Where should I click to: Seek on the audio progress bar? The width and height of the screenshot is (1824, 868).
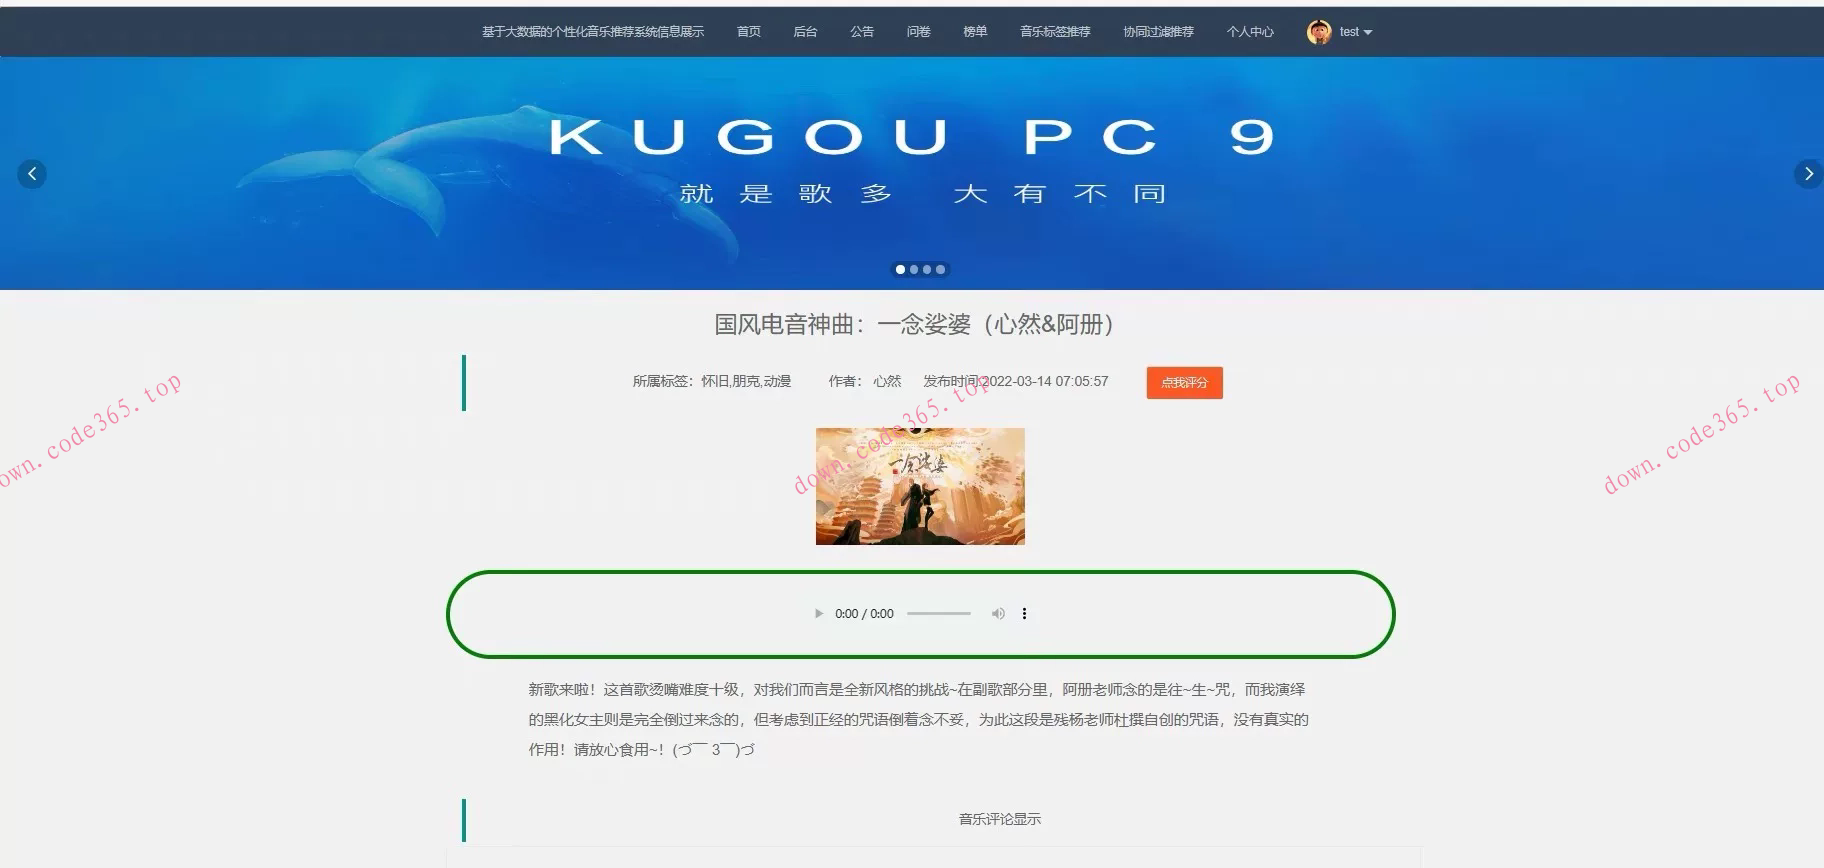[x=939, y=614]
